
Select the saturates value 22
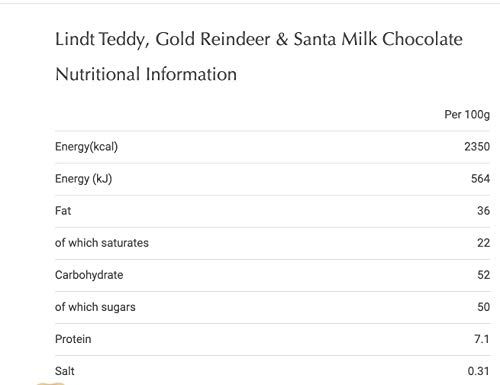point(483,243)
